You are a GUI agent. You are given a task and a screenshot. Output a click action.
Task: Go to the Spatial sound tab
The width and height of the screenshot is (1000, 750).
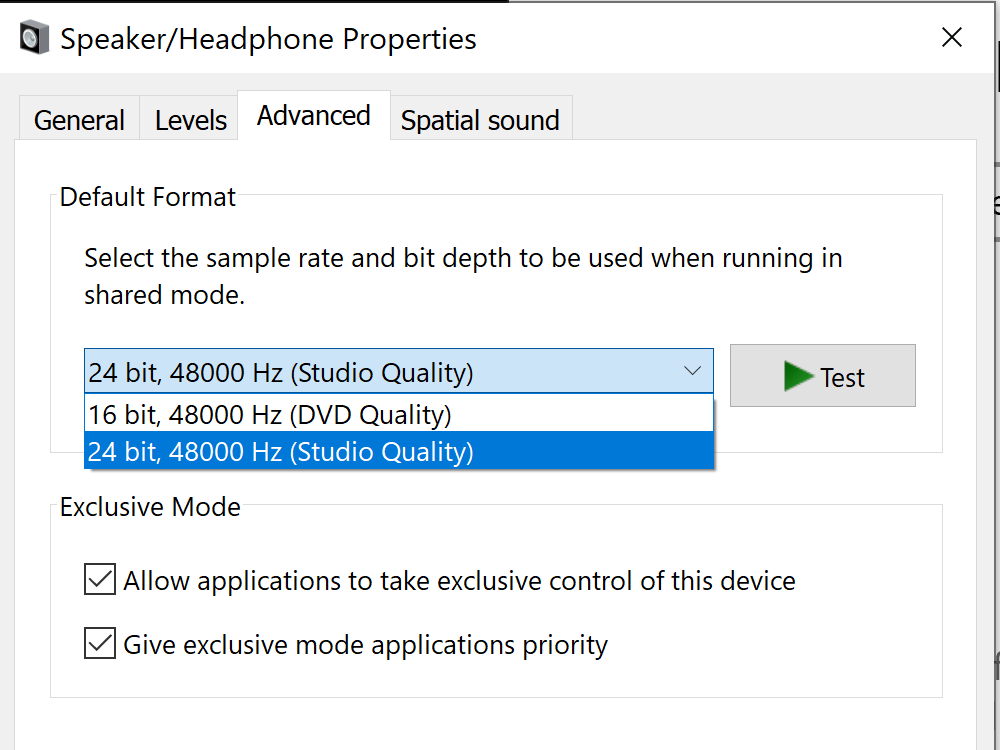(480, 121)
